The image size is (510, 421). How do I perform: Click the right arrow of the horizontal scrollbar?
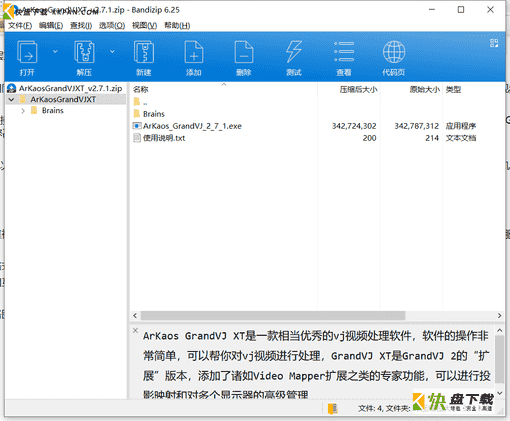click(x=499, y=315)
